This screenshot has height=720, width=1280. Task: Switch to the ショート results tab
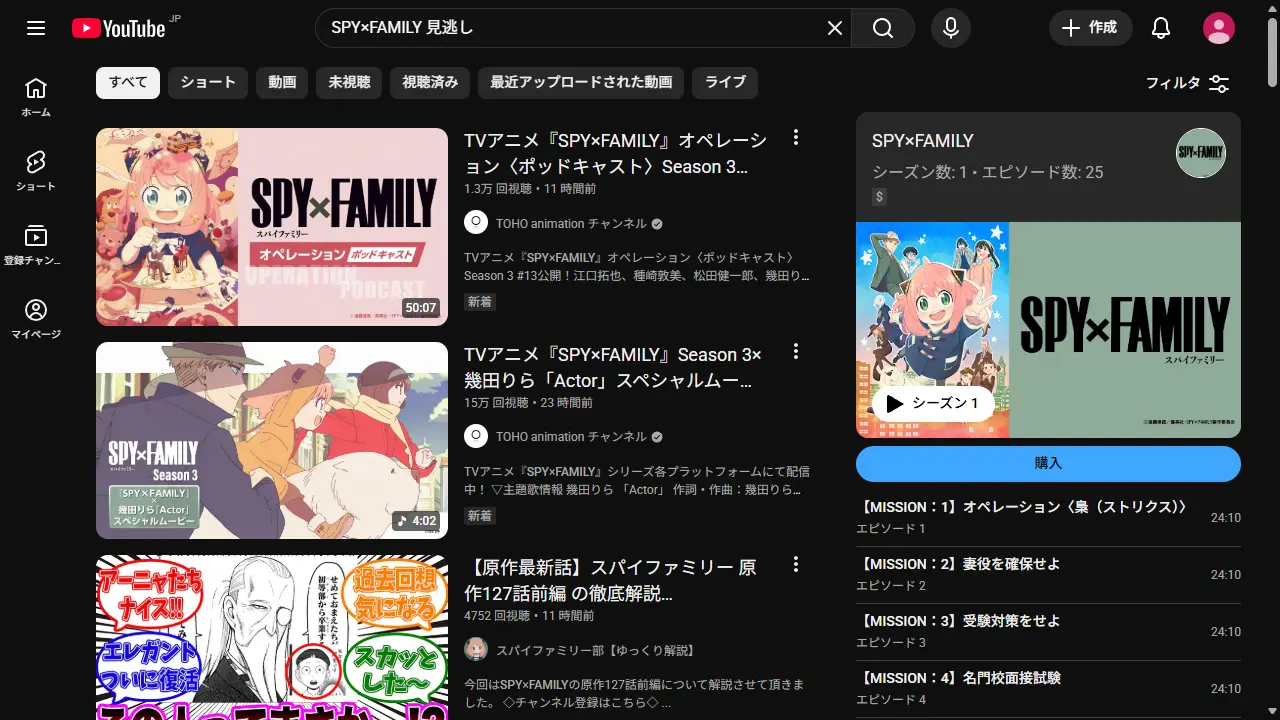pyautogui.click(x=207, y=83)
